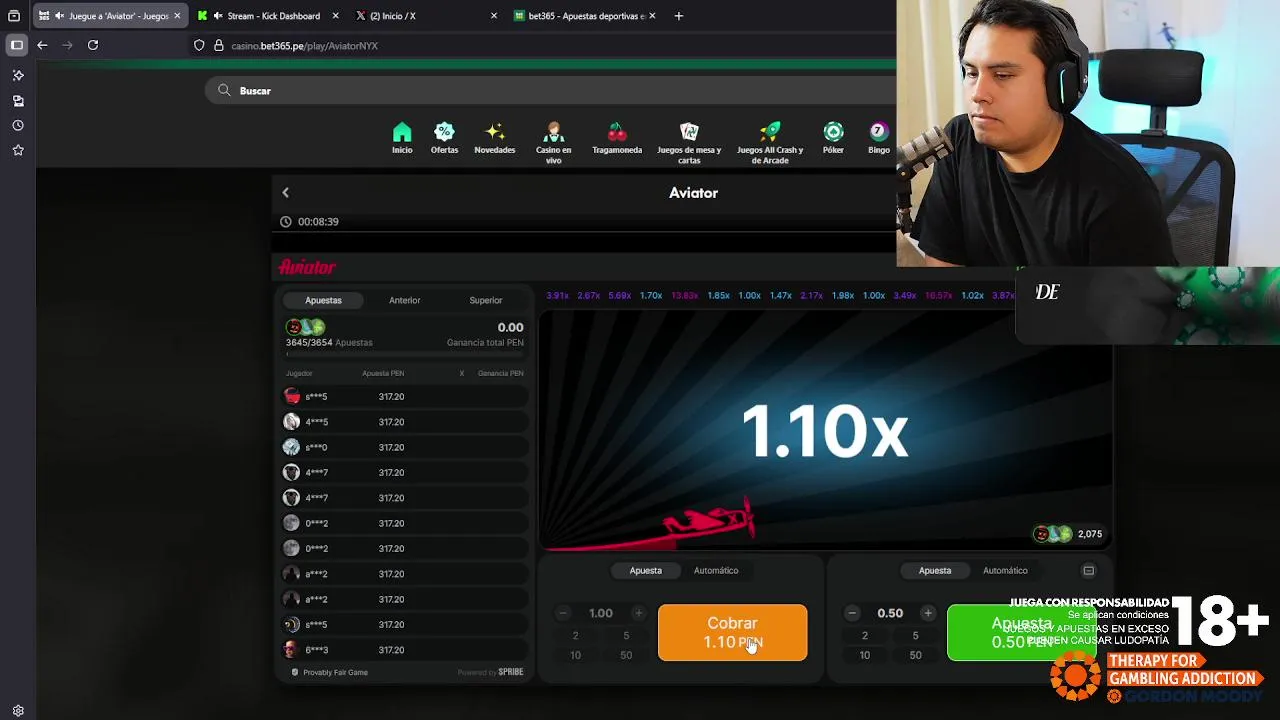Click browser back arrow
1280x720 pixels.
tap(42, 45)
